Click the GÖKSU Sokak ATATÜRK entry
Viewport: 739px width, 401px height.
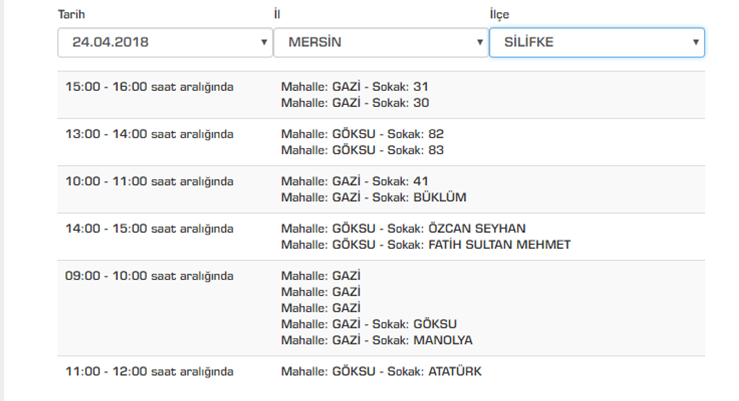point(381,371)
